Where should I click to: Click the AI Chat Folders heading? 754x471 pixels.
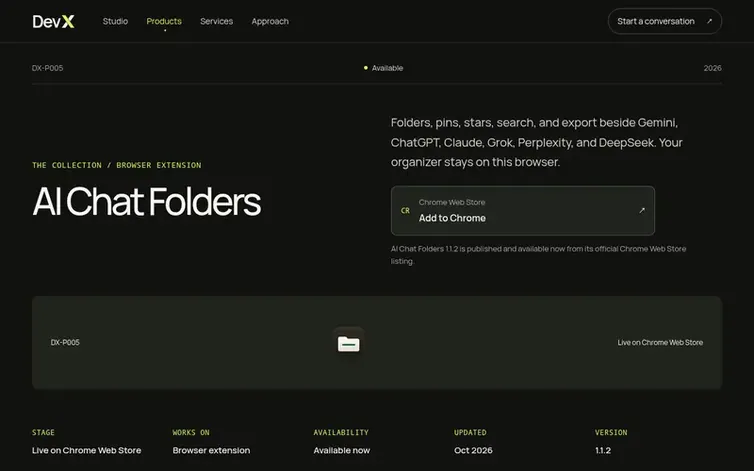pyautogui.click(x=147, y=202)
